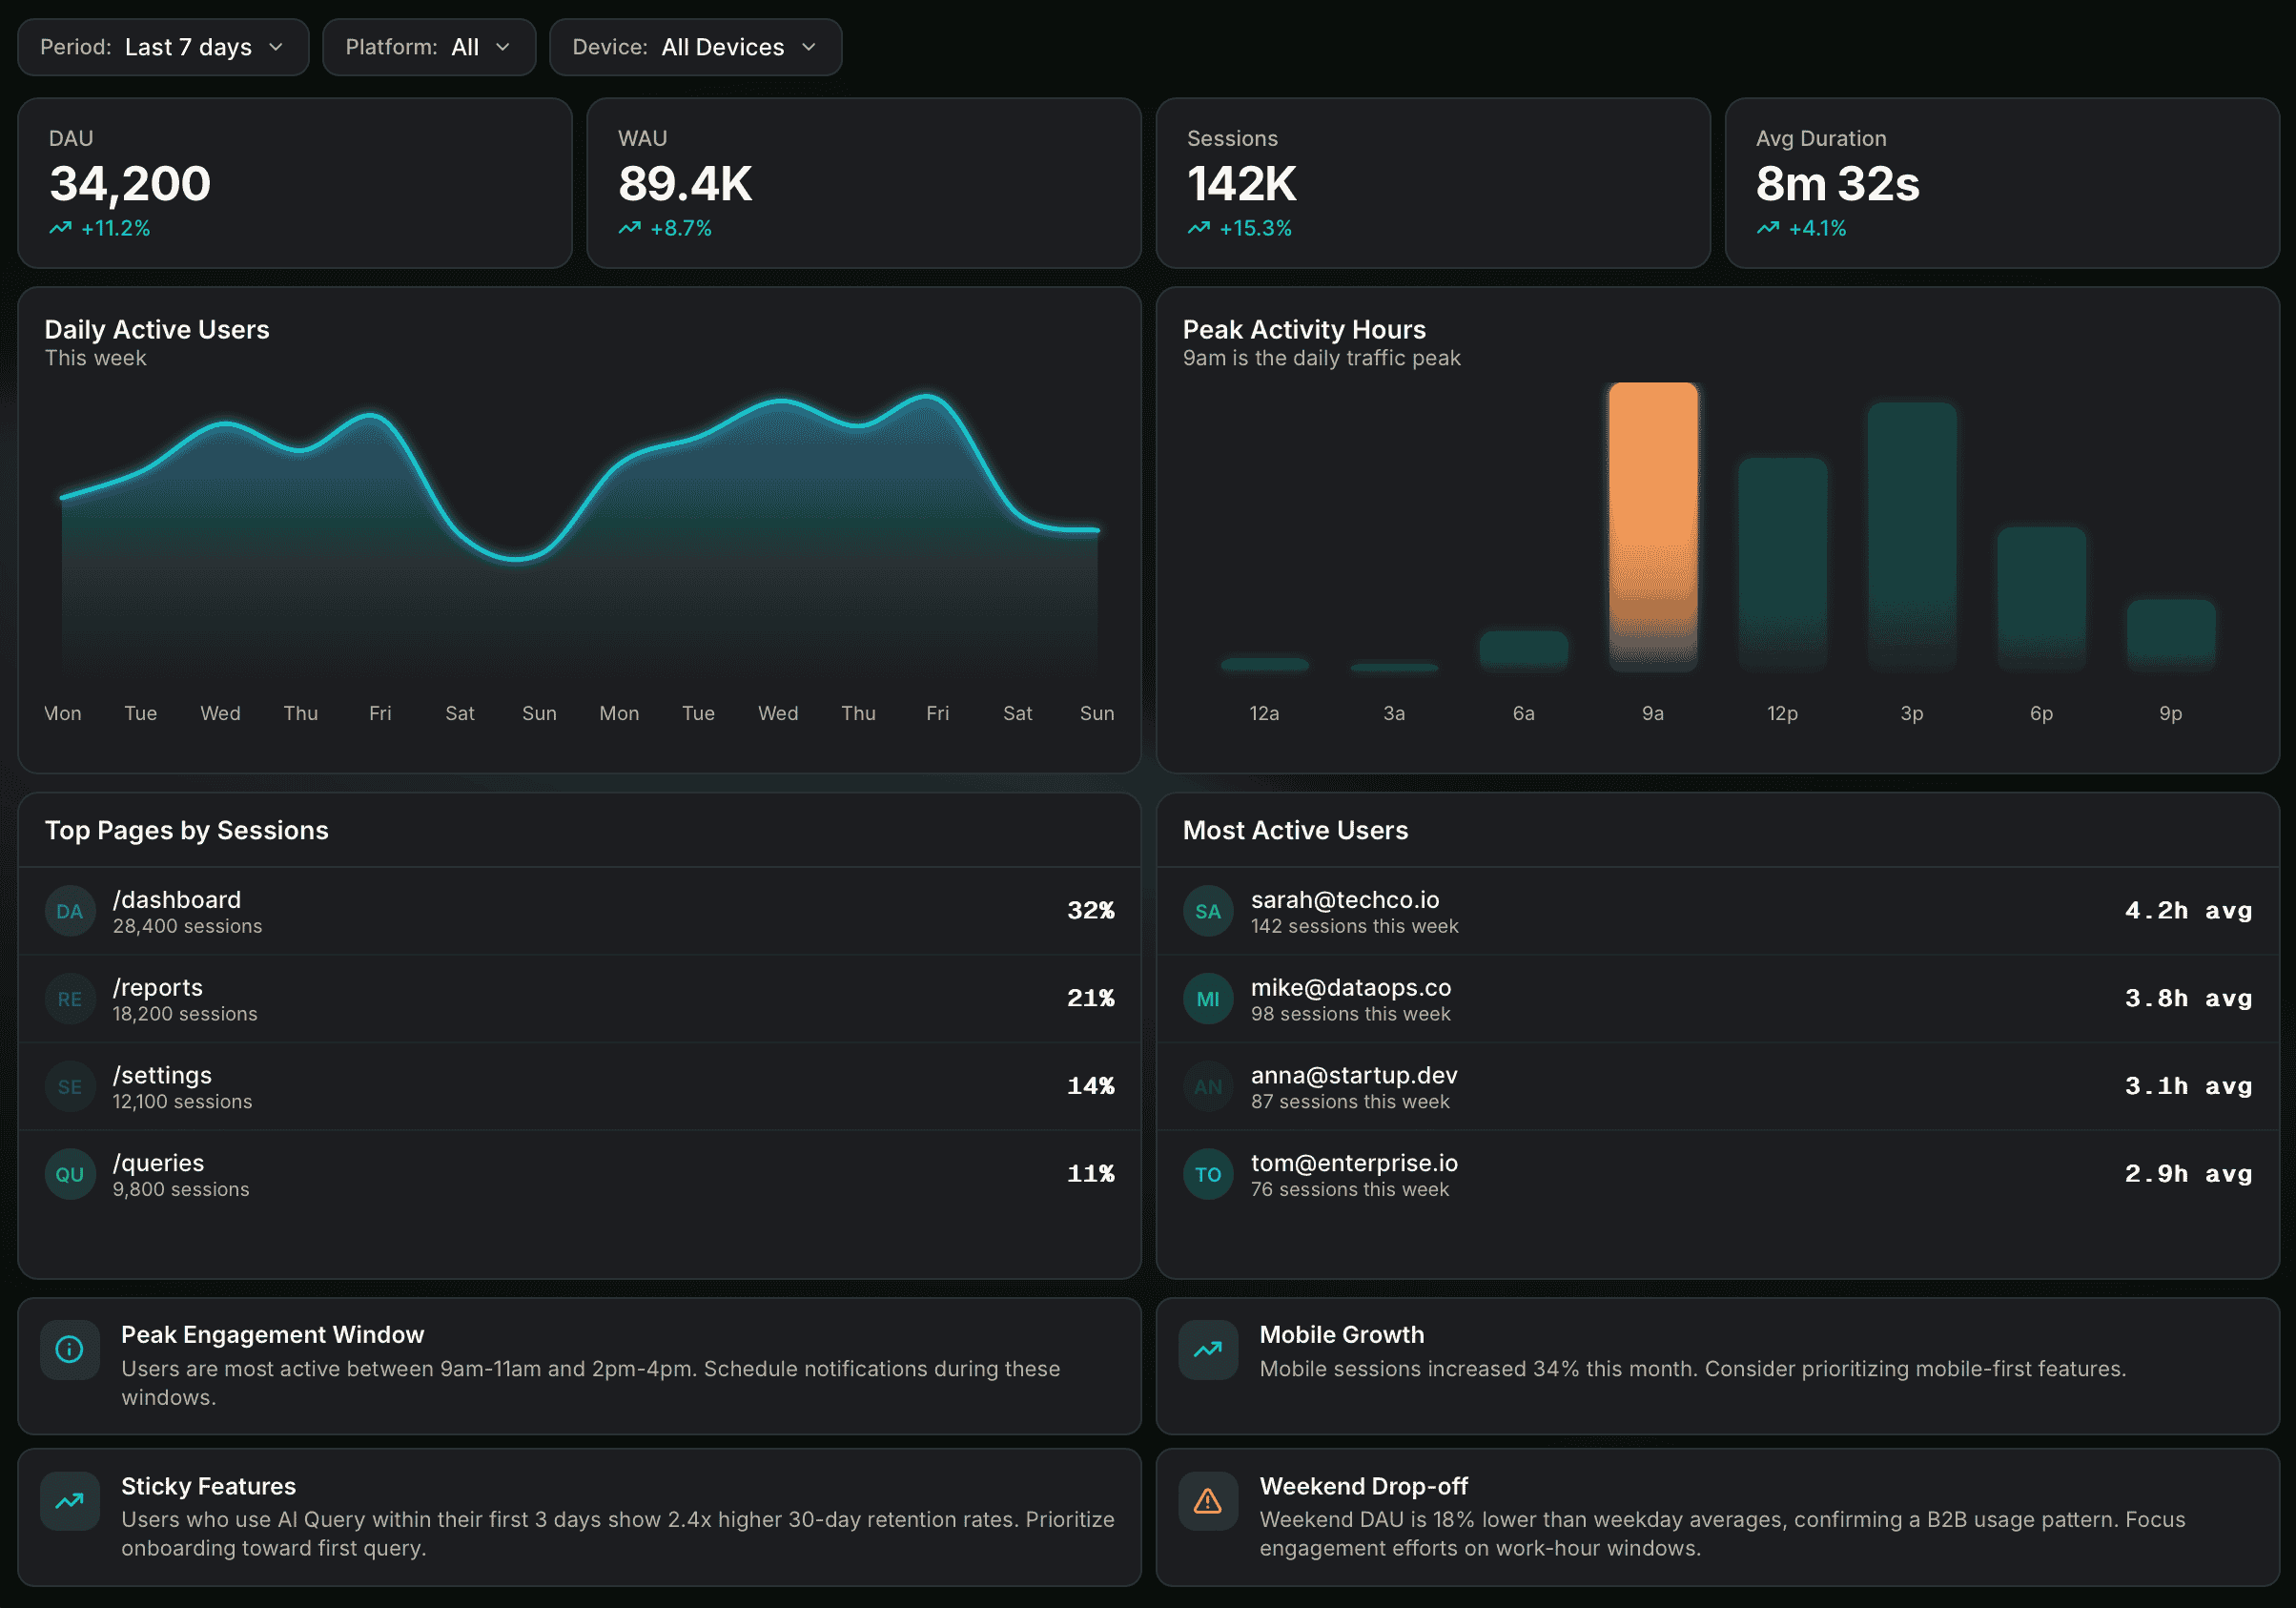The height and width of the screenshot is (1608, 2296).
Task: Click the Weekend Drop-off warning triangle icon
Action: click(x=1207, y=1500)
